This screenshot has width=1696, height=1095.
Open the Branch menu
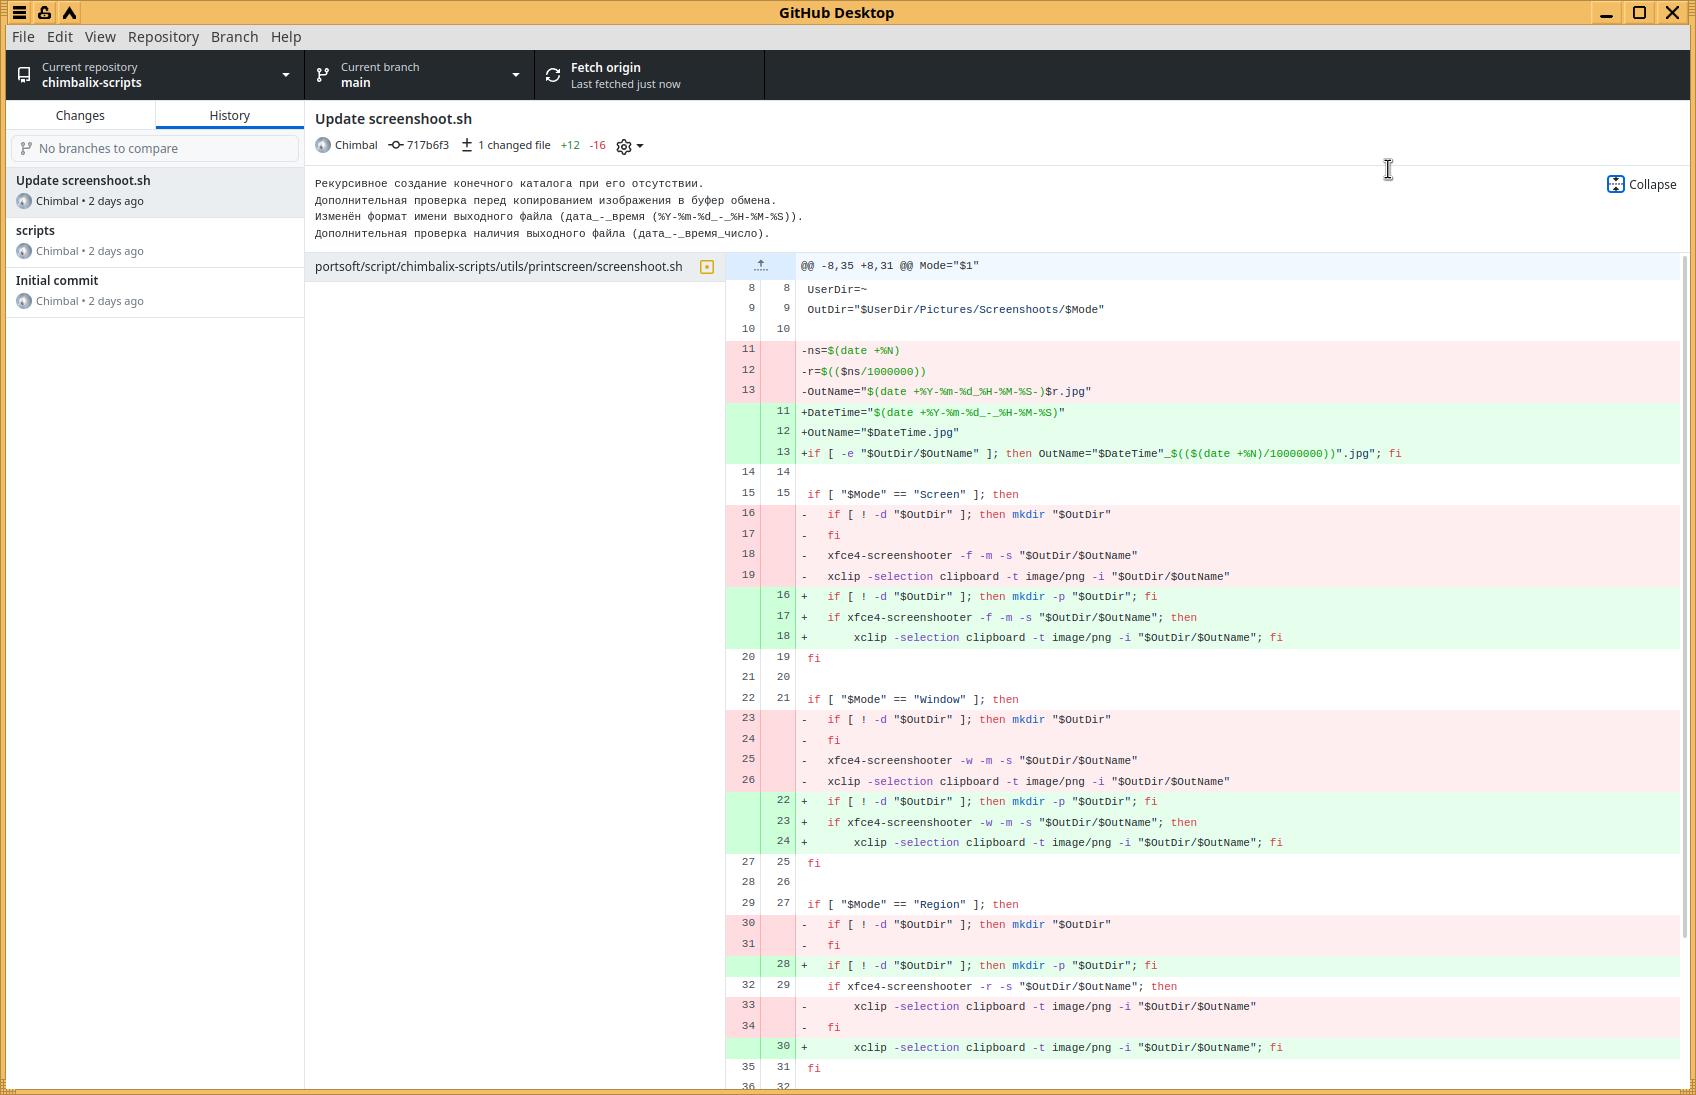[x=234, y=37]
